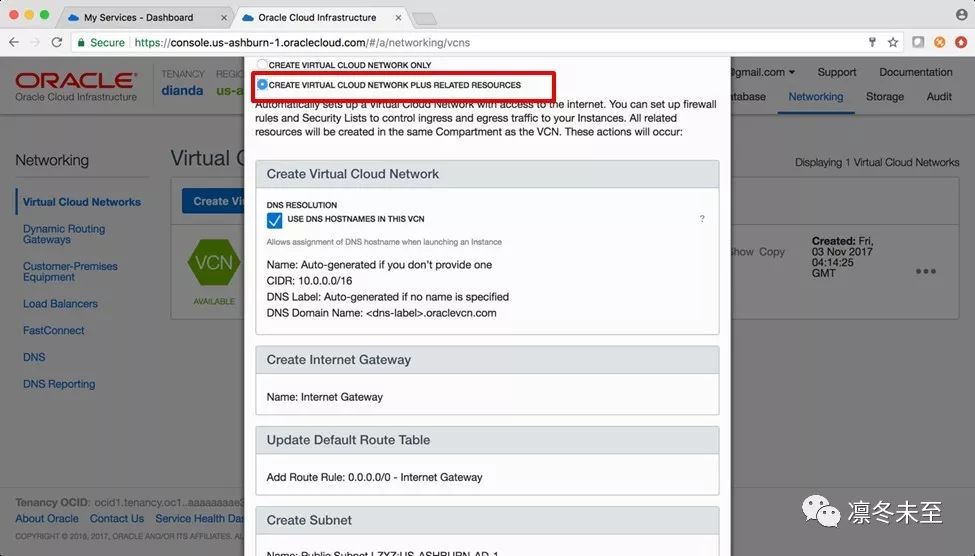Open a new browser tab
Image resolution: width=975 pixels, height=556 pixels.
click(x=425, y=19)
